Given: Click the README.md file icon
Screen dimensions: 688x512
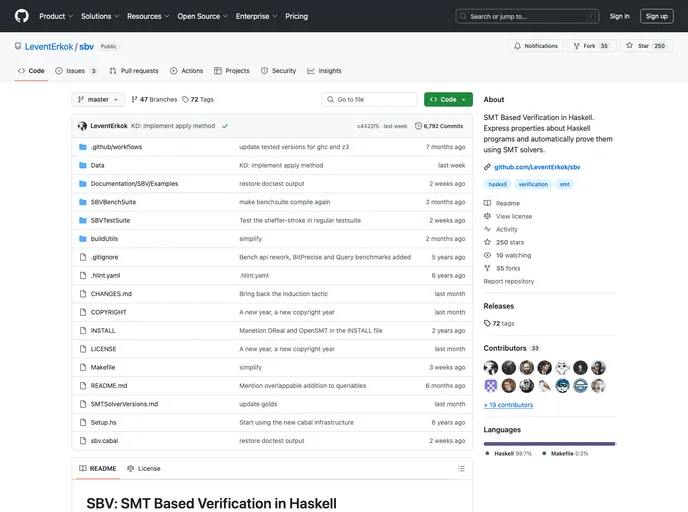Looking at the screenshot, I should 82,386.
